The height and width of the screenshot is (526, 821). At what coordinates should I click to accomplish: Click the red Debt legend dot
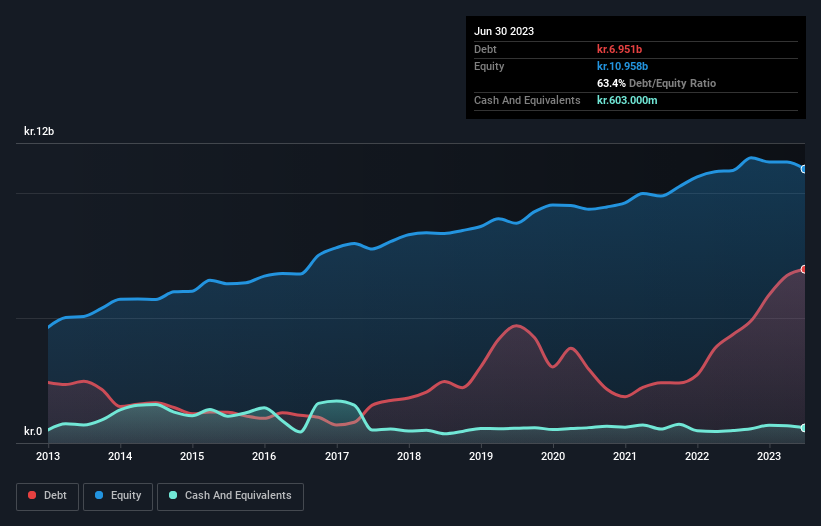point(32,495)
